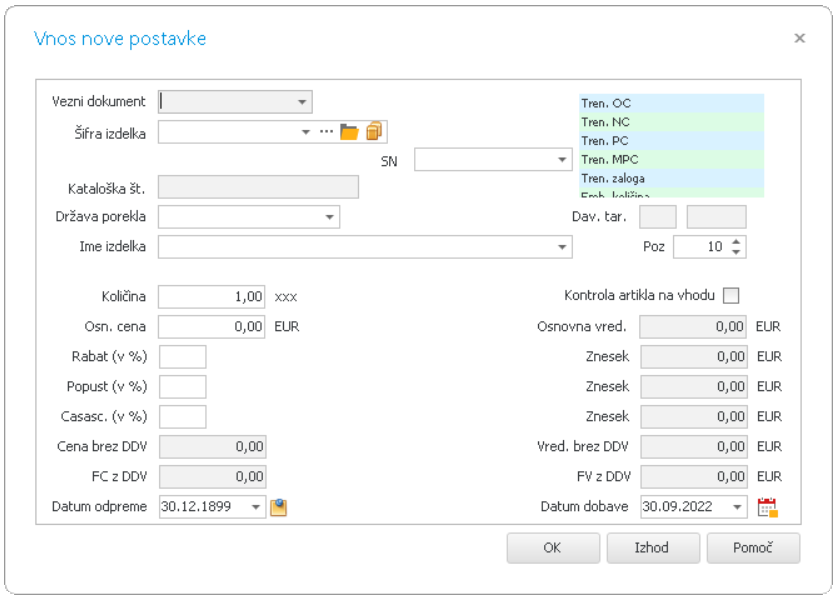Focus the Količina input field
The width and height of the screenshot is (835, 599).
click(x=211, y=297)
